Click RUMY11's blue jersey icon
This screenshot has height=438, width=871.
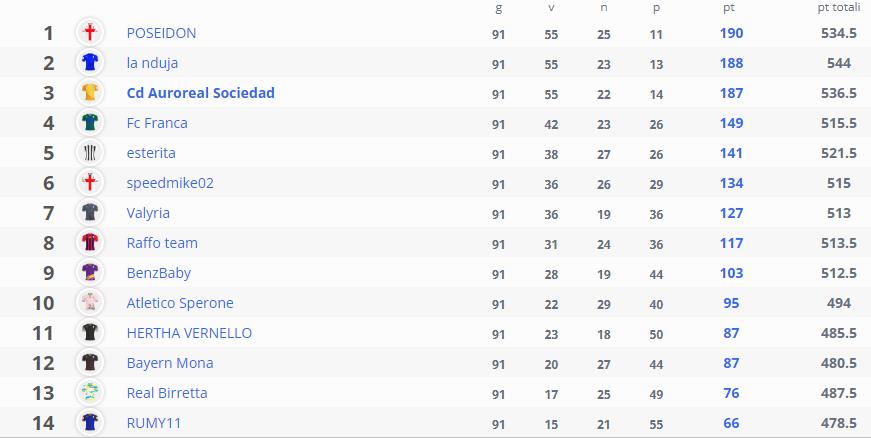coord(90,423)
